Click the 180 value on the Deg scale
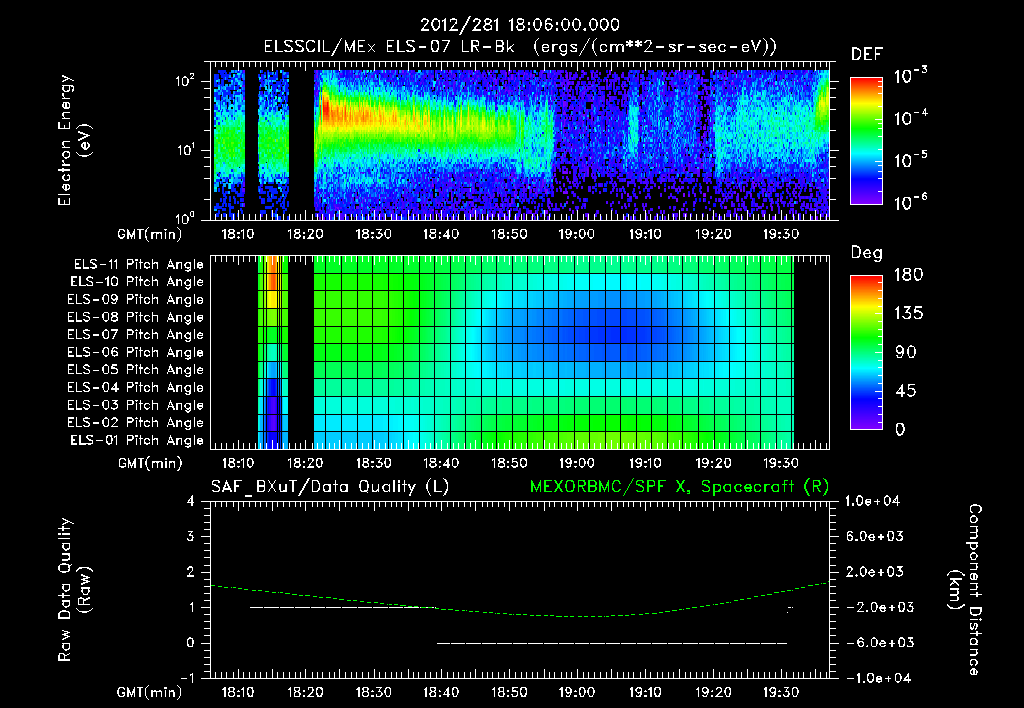The image size is (1024, 708). pyautogui.click(x=908, y=274)
